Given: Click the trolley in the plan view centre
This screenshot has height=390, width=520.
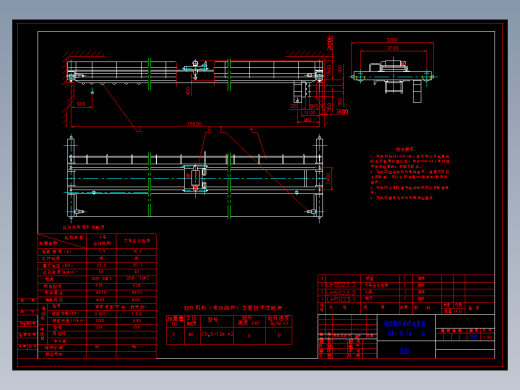Looking at the screenshot, I should [196, 178].
